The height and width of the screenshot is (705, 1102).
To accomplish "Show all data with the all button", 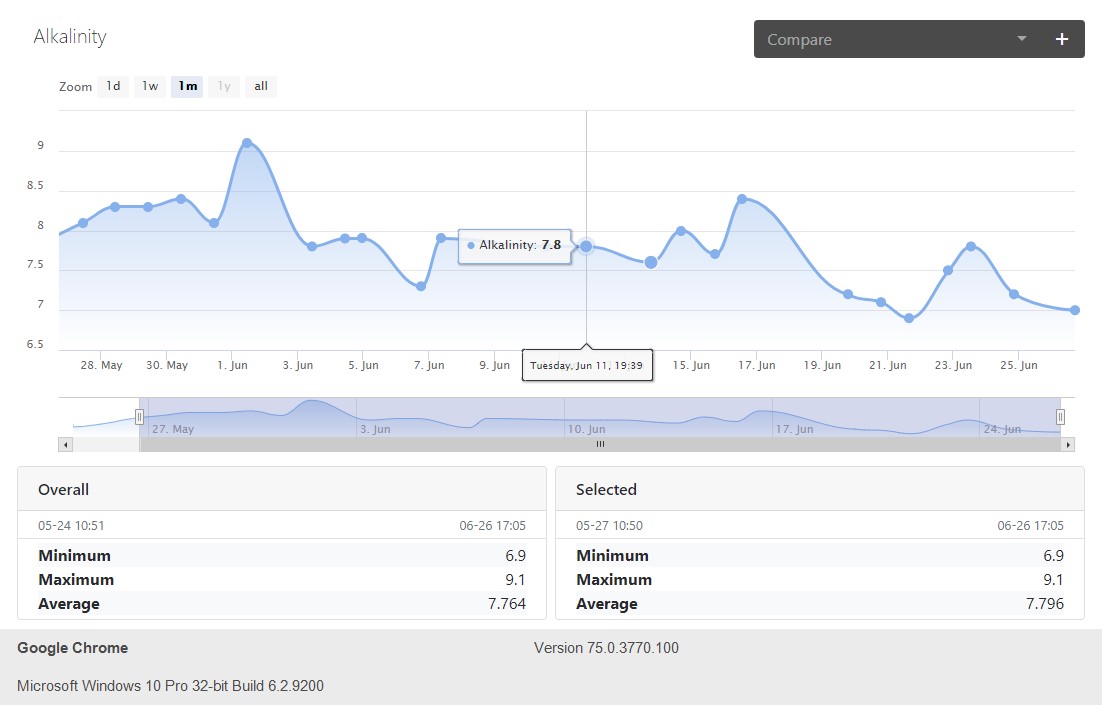I will tap(261, 86).
